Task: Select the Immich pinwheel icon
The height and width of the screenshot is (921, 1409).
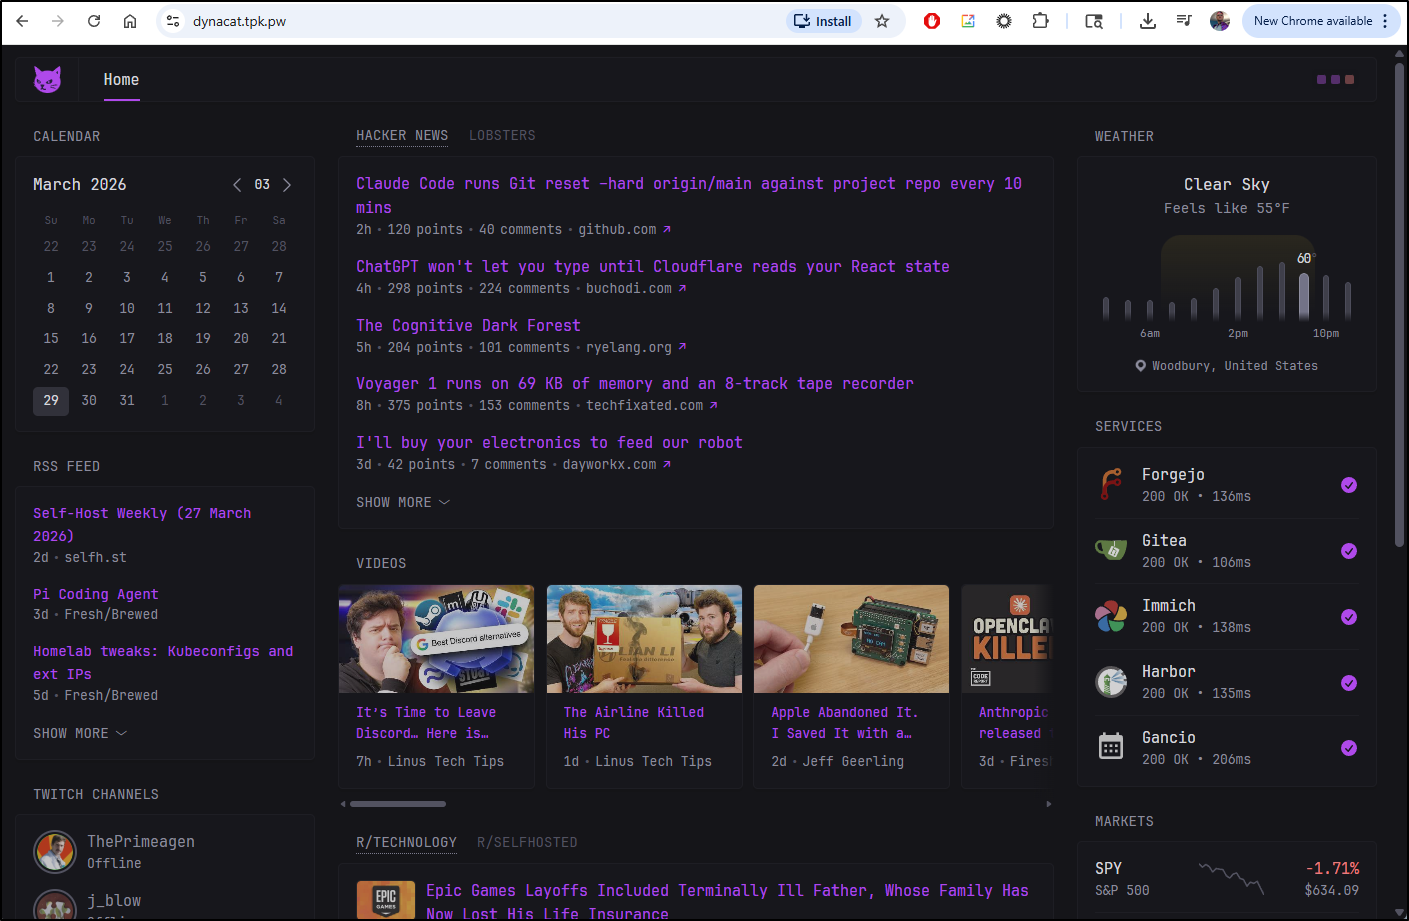Action: (x=1111, y=617)
